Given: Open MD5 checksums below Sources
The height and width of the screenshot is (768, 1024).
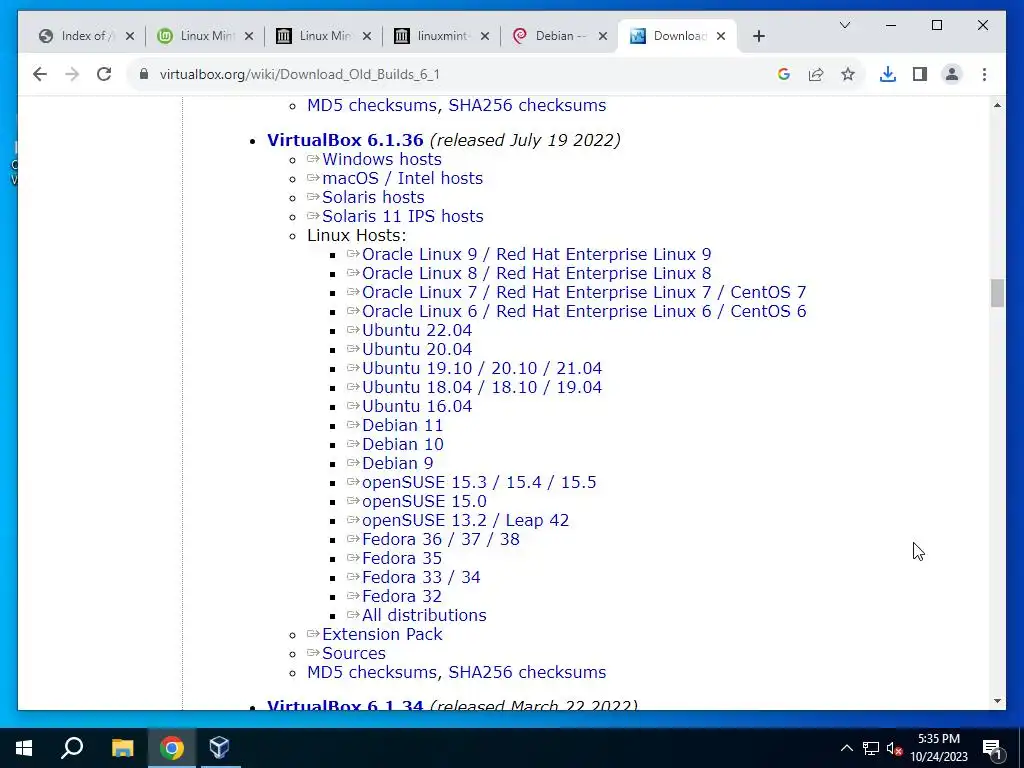Looking at the screenshot, I should coord(372,672).
